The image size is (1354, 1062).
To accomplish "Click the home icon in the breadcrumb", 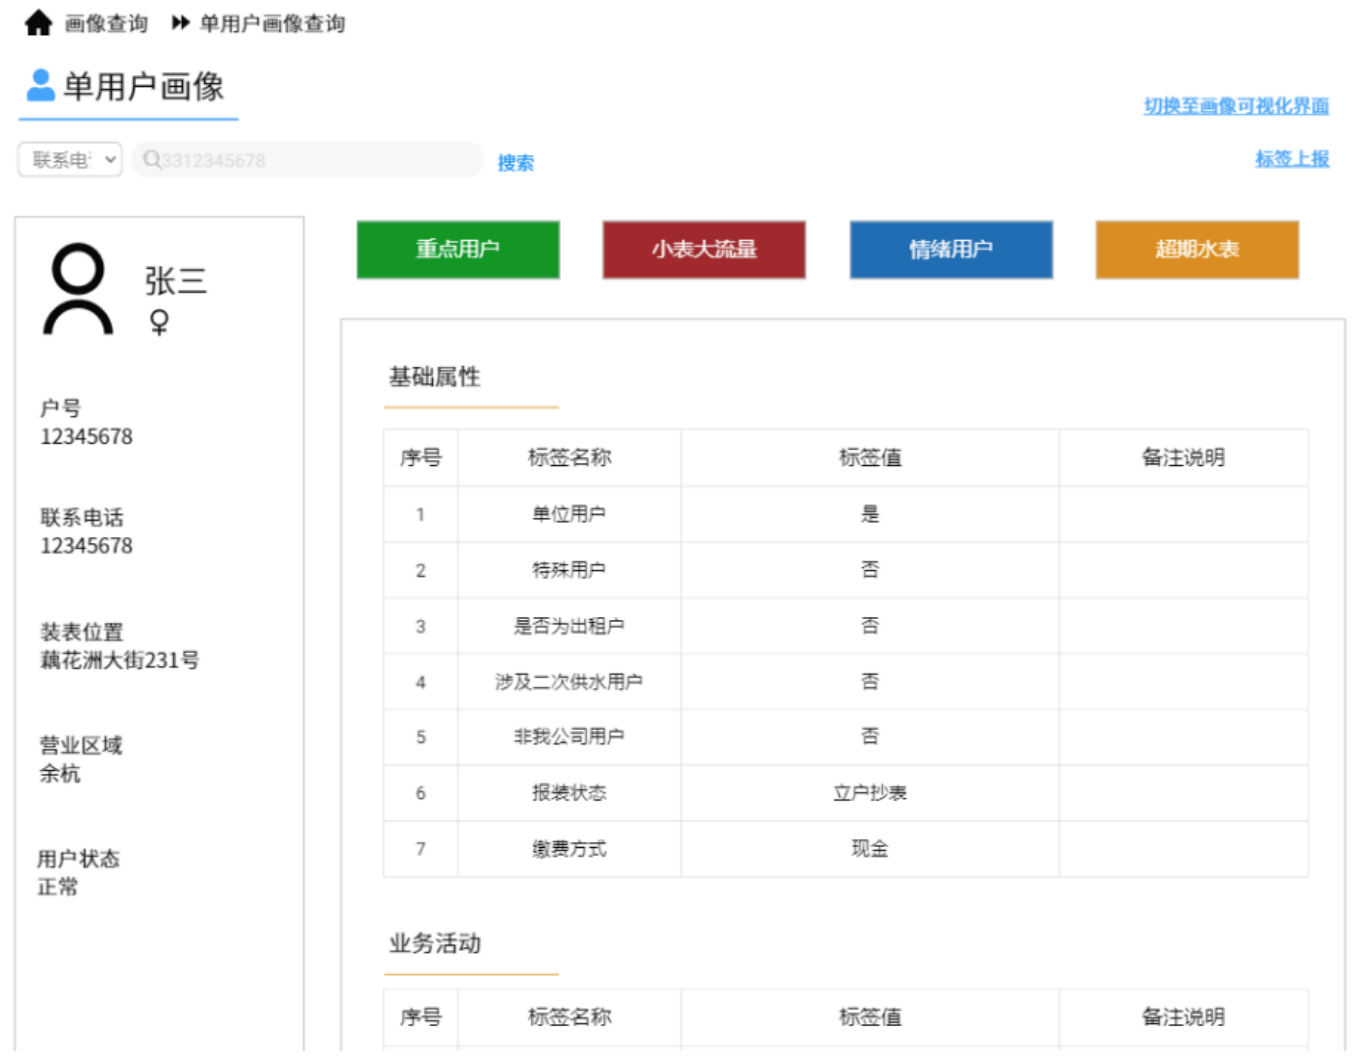I will [x=38, y=21].
